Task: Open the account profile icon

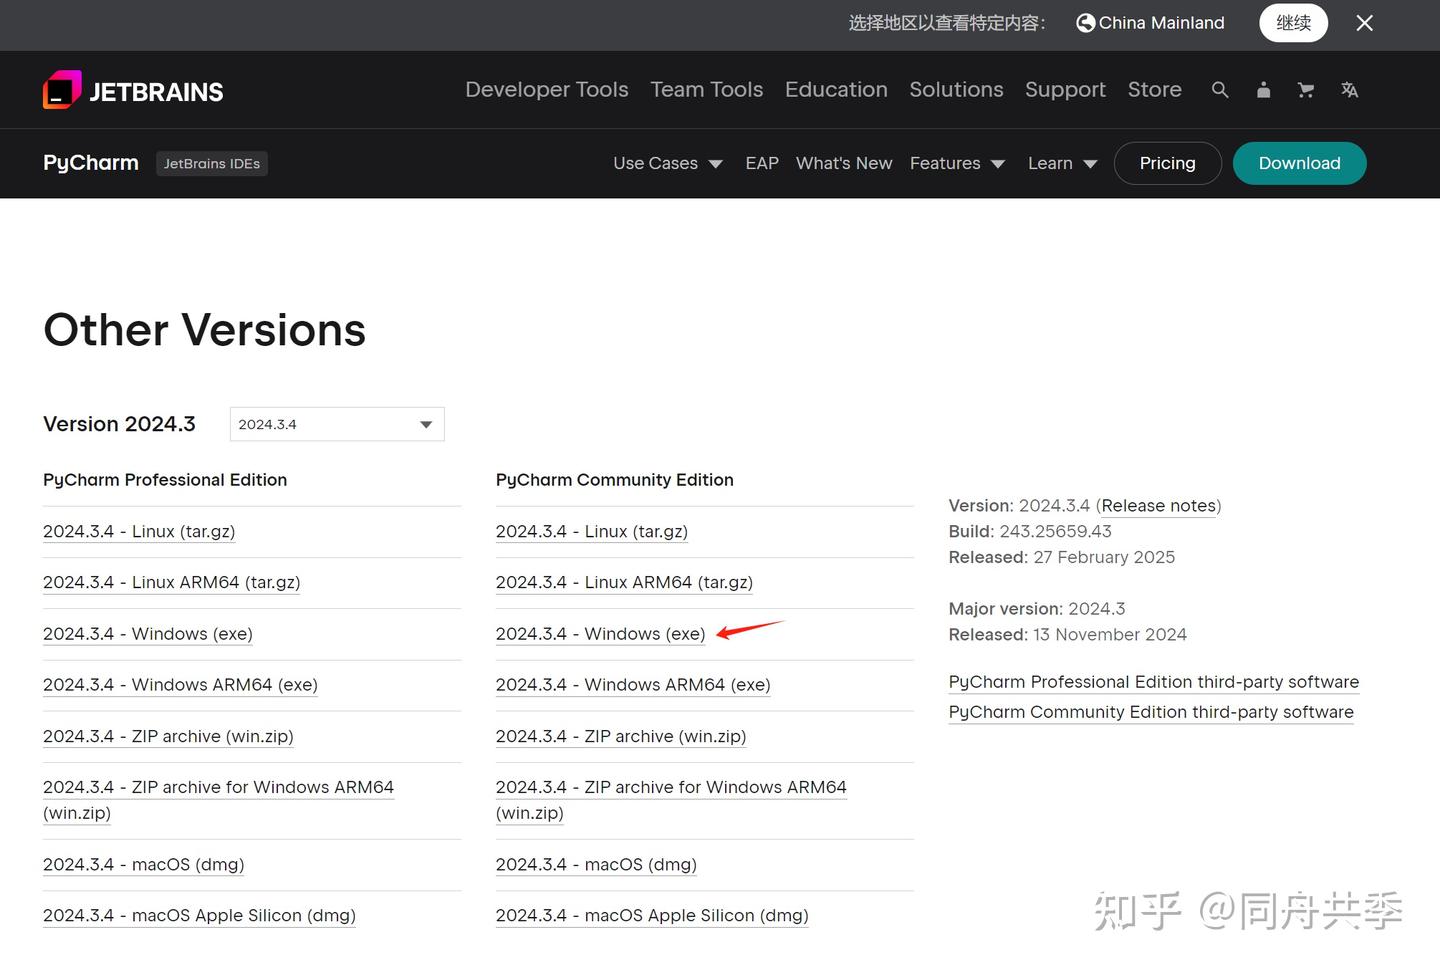Action: pos(1263,89)
